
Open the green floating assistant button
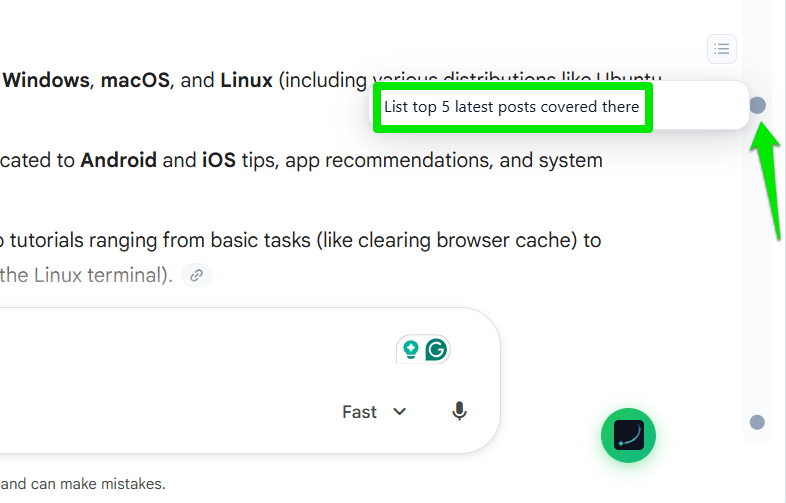[628, 435]
